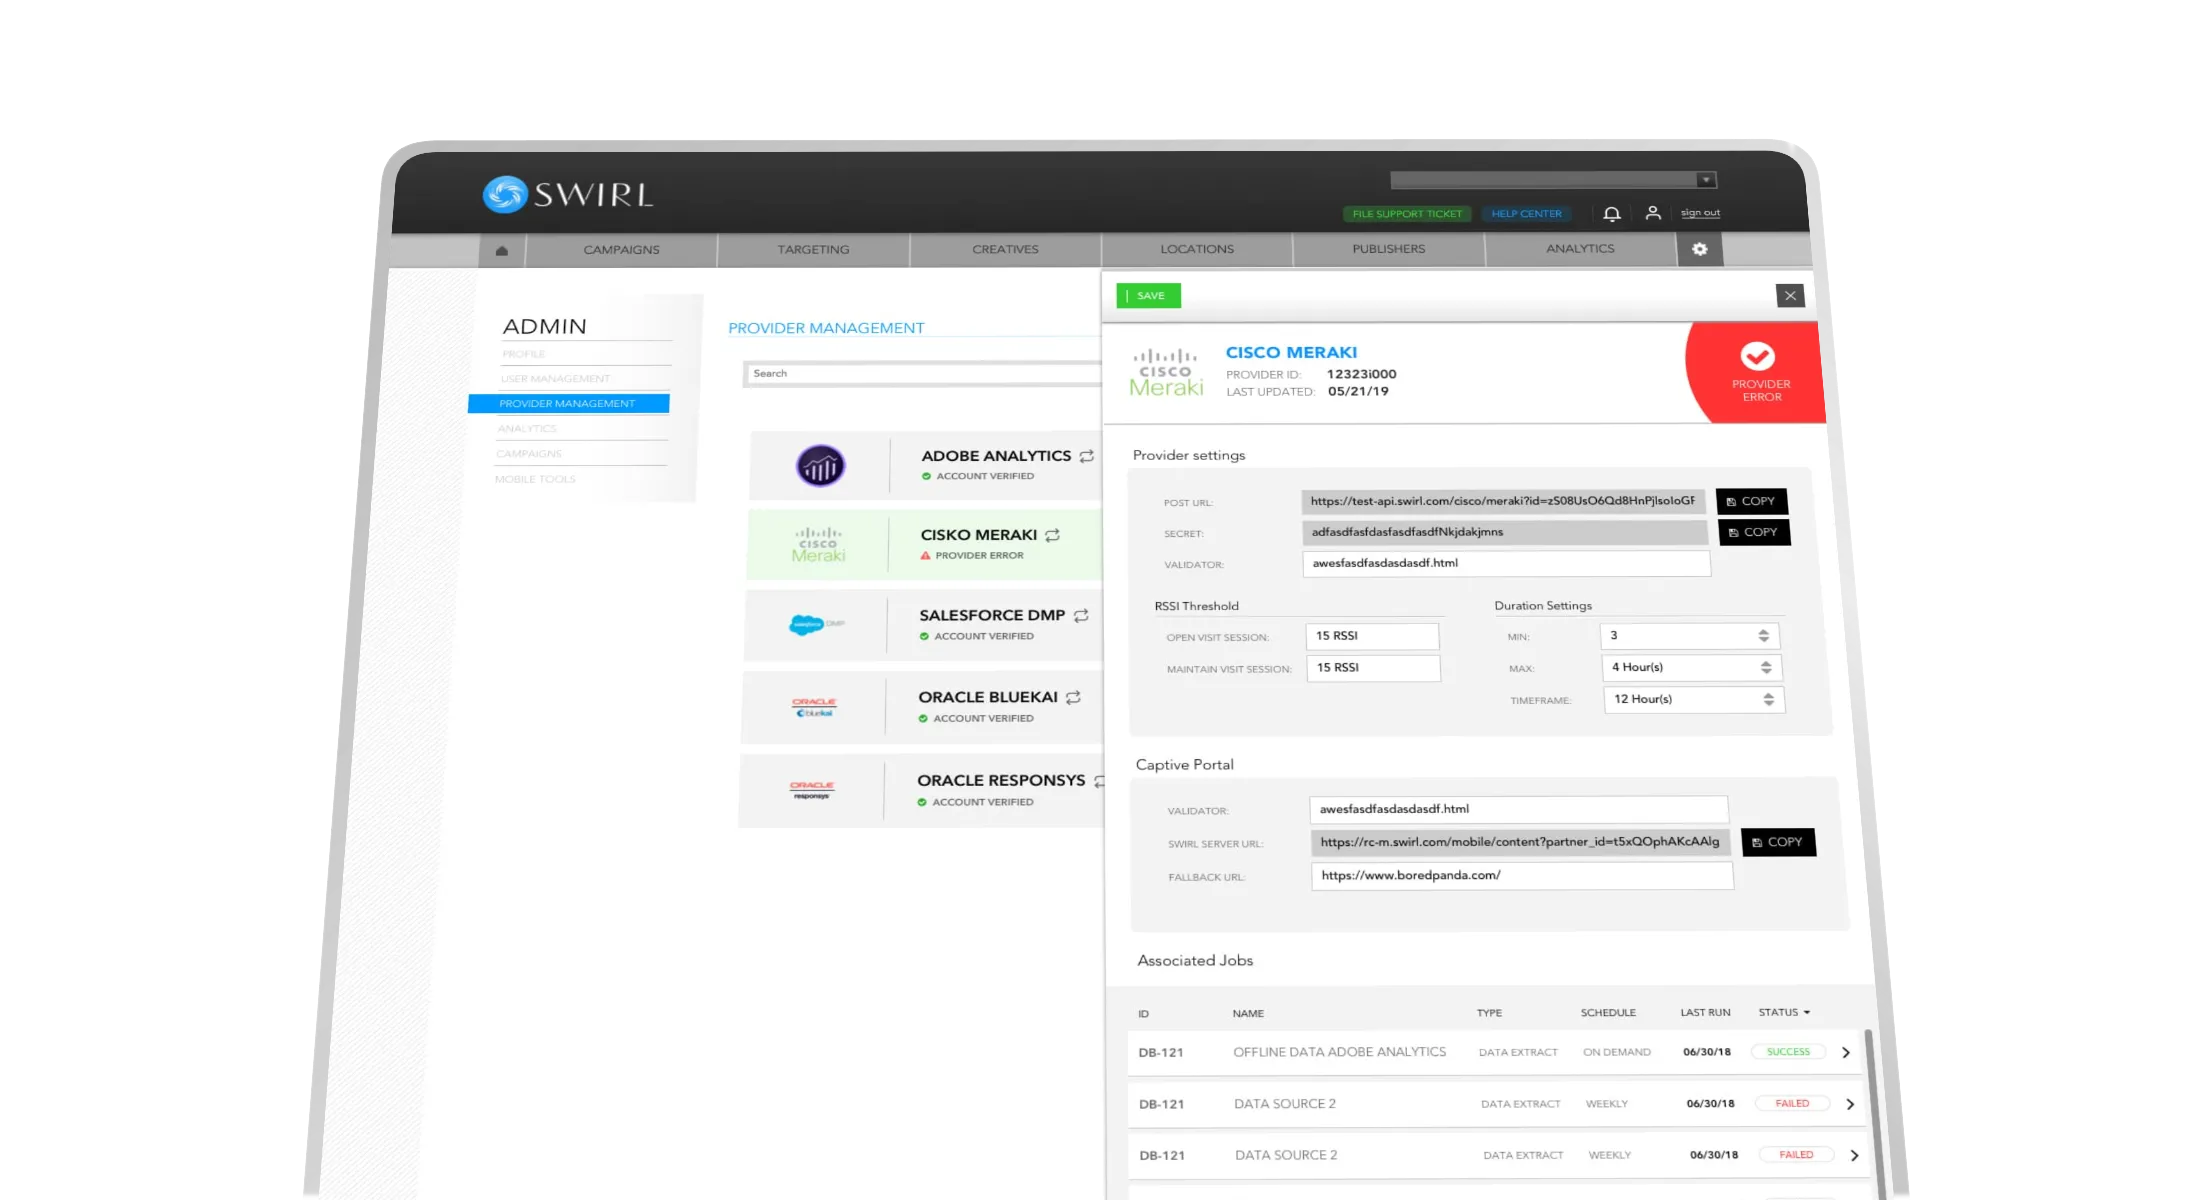Go to home via house icon
This screenshot has width=2208, height=1200.
click(502, 250)
